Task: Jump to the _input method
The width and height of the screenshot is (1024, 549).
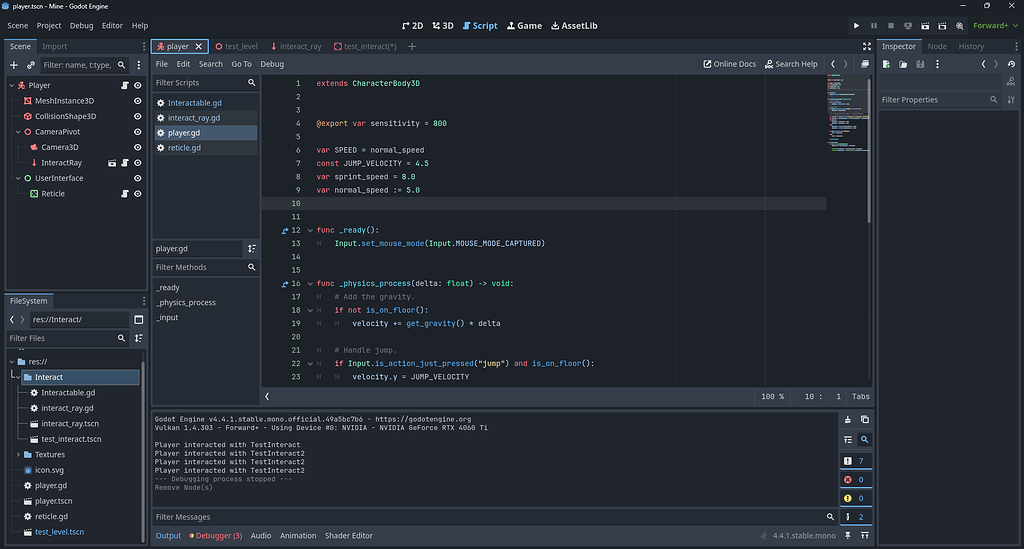Action: pos(168,318)
